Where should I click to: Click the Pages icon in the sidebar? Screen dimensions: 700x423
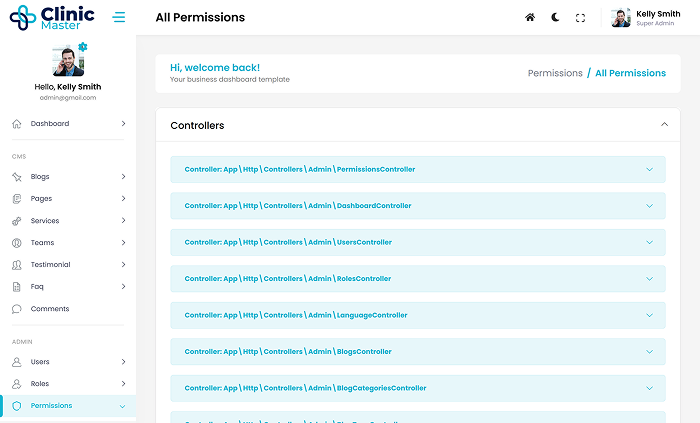[x=17, y=199]
